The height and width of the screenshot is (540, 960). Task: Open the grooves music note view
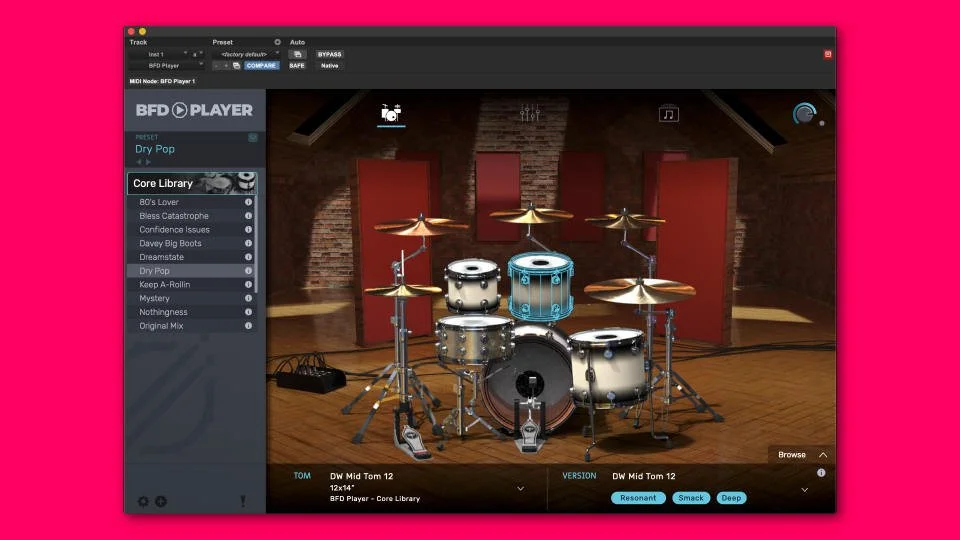coord(669,113)
